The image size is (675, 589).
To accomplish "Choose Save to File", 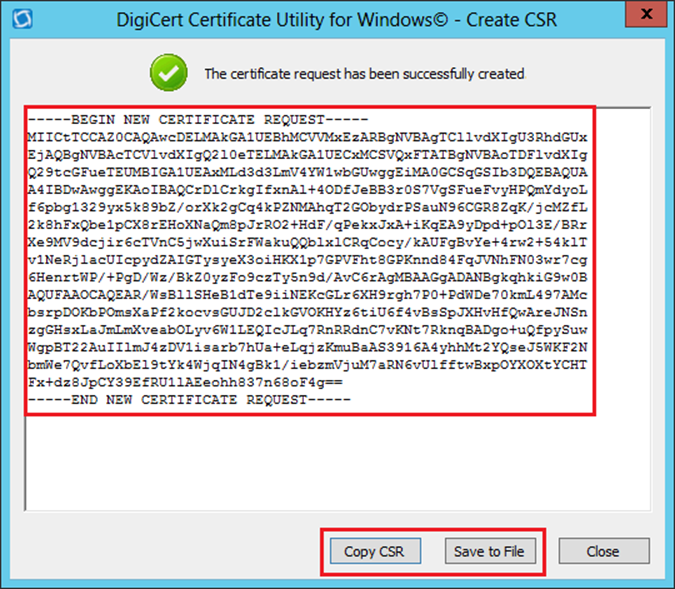I will tap(489, 551).
